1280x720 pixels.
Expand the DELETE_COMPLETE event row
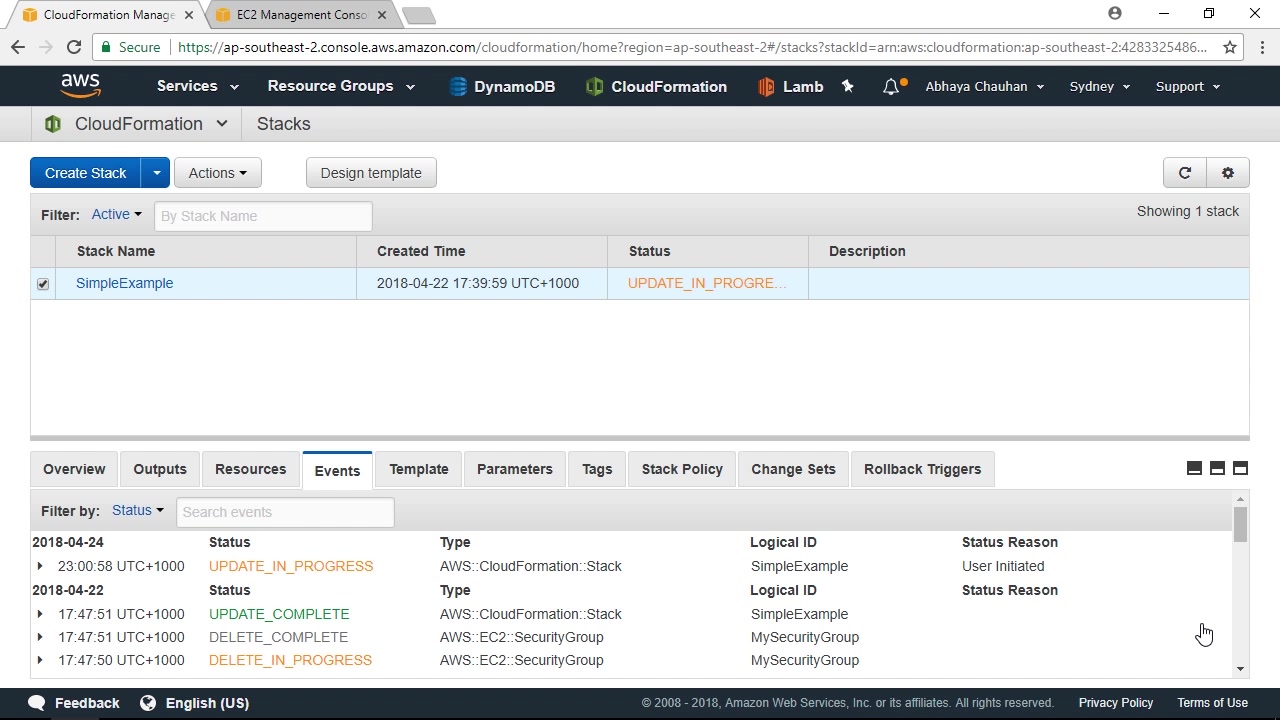click(x=40, y=637)
